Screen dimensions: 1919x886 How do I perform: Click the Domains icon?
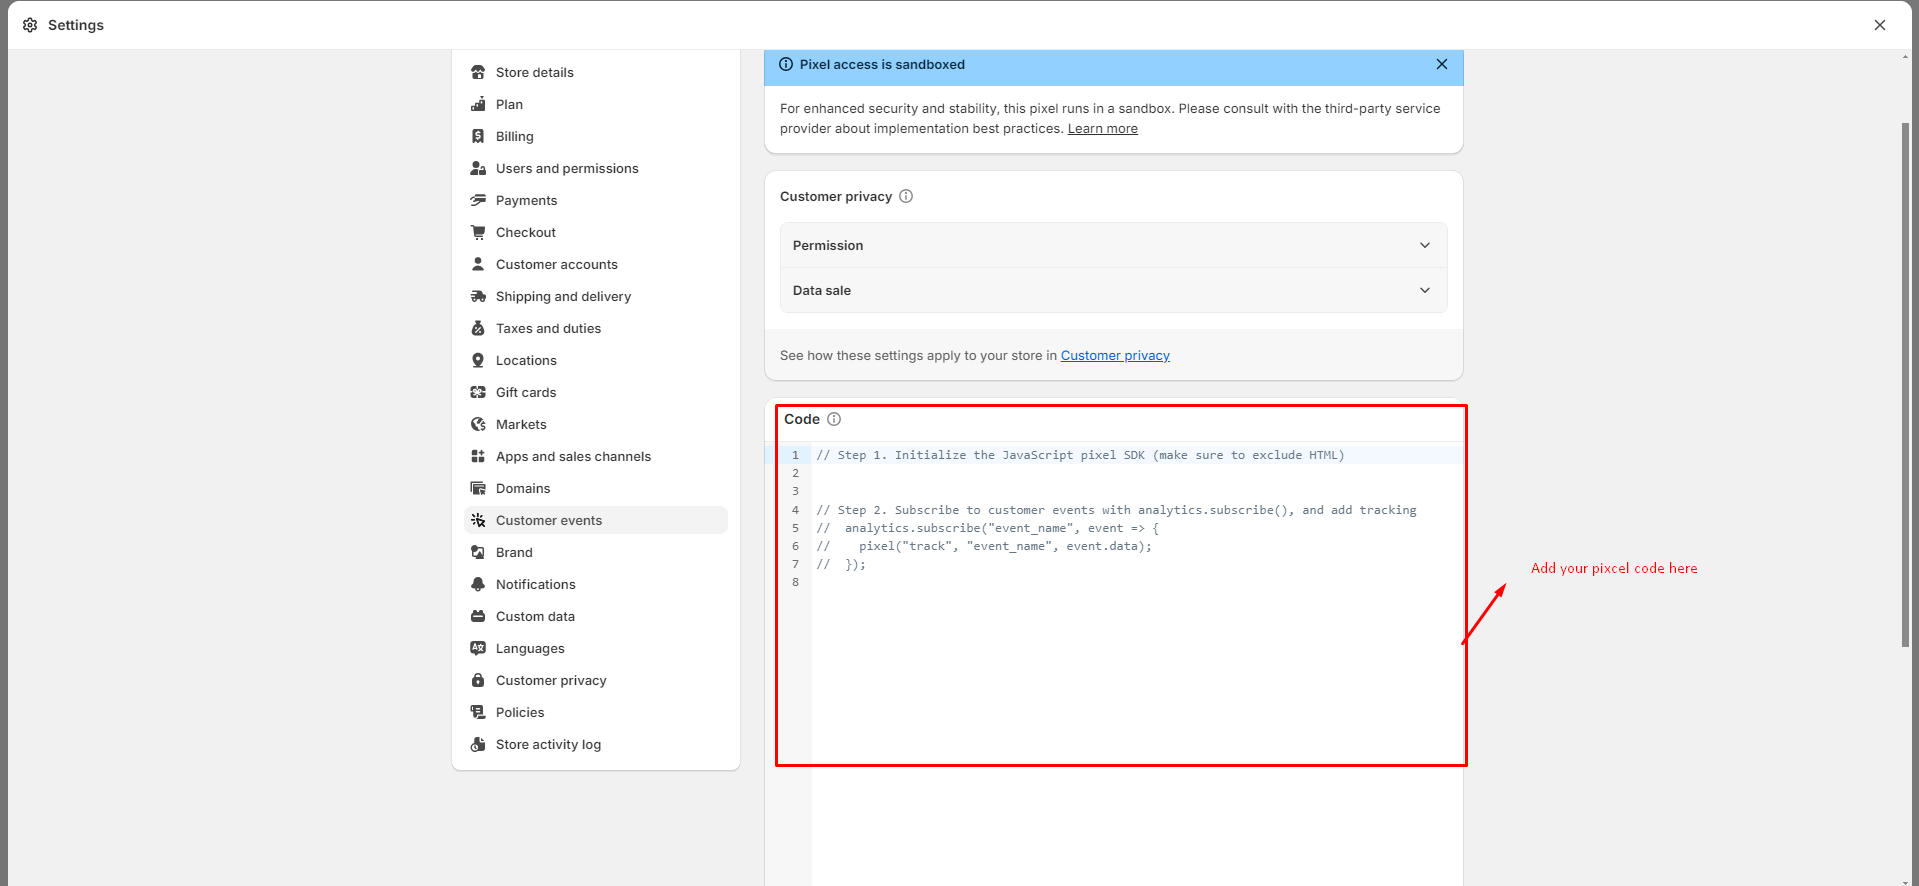point(478,488)
